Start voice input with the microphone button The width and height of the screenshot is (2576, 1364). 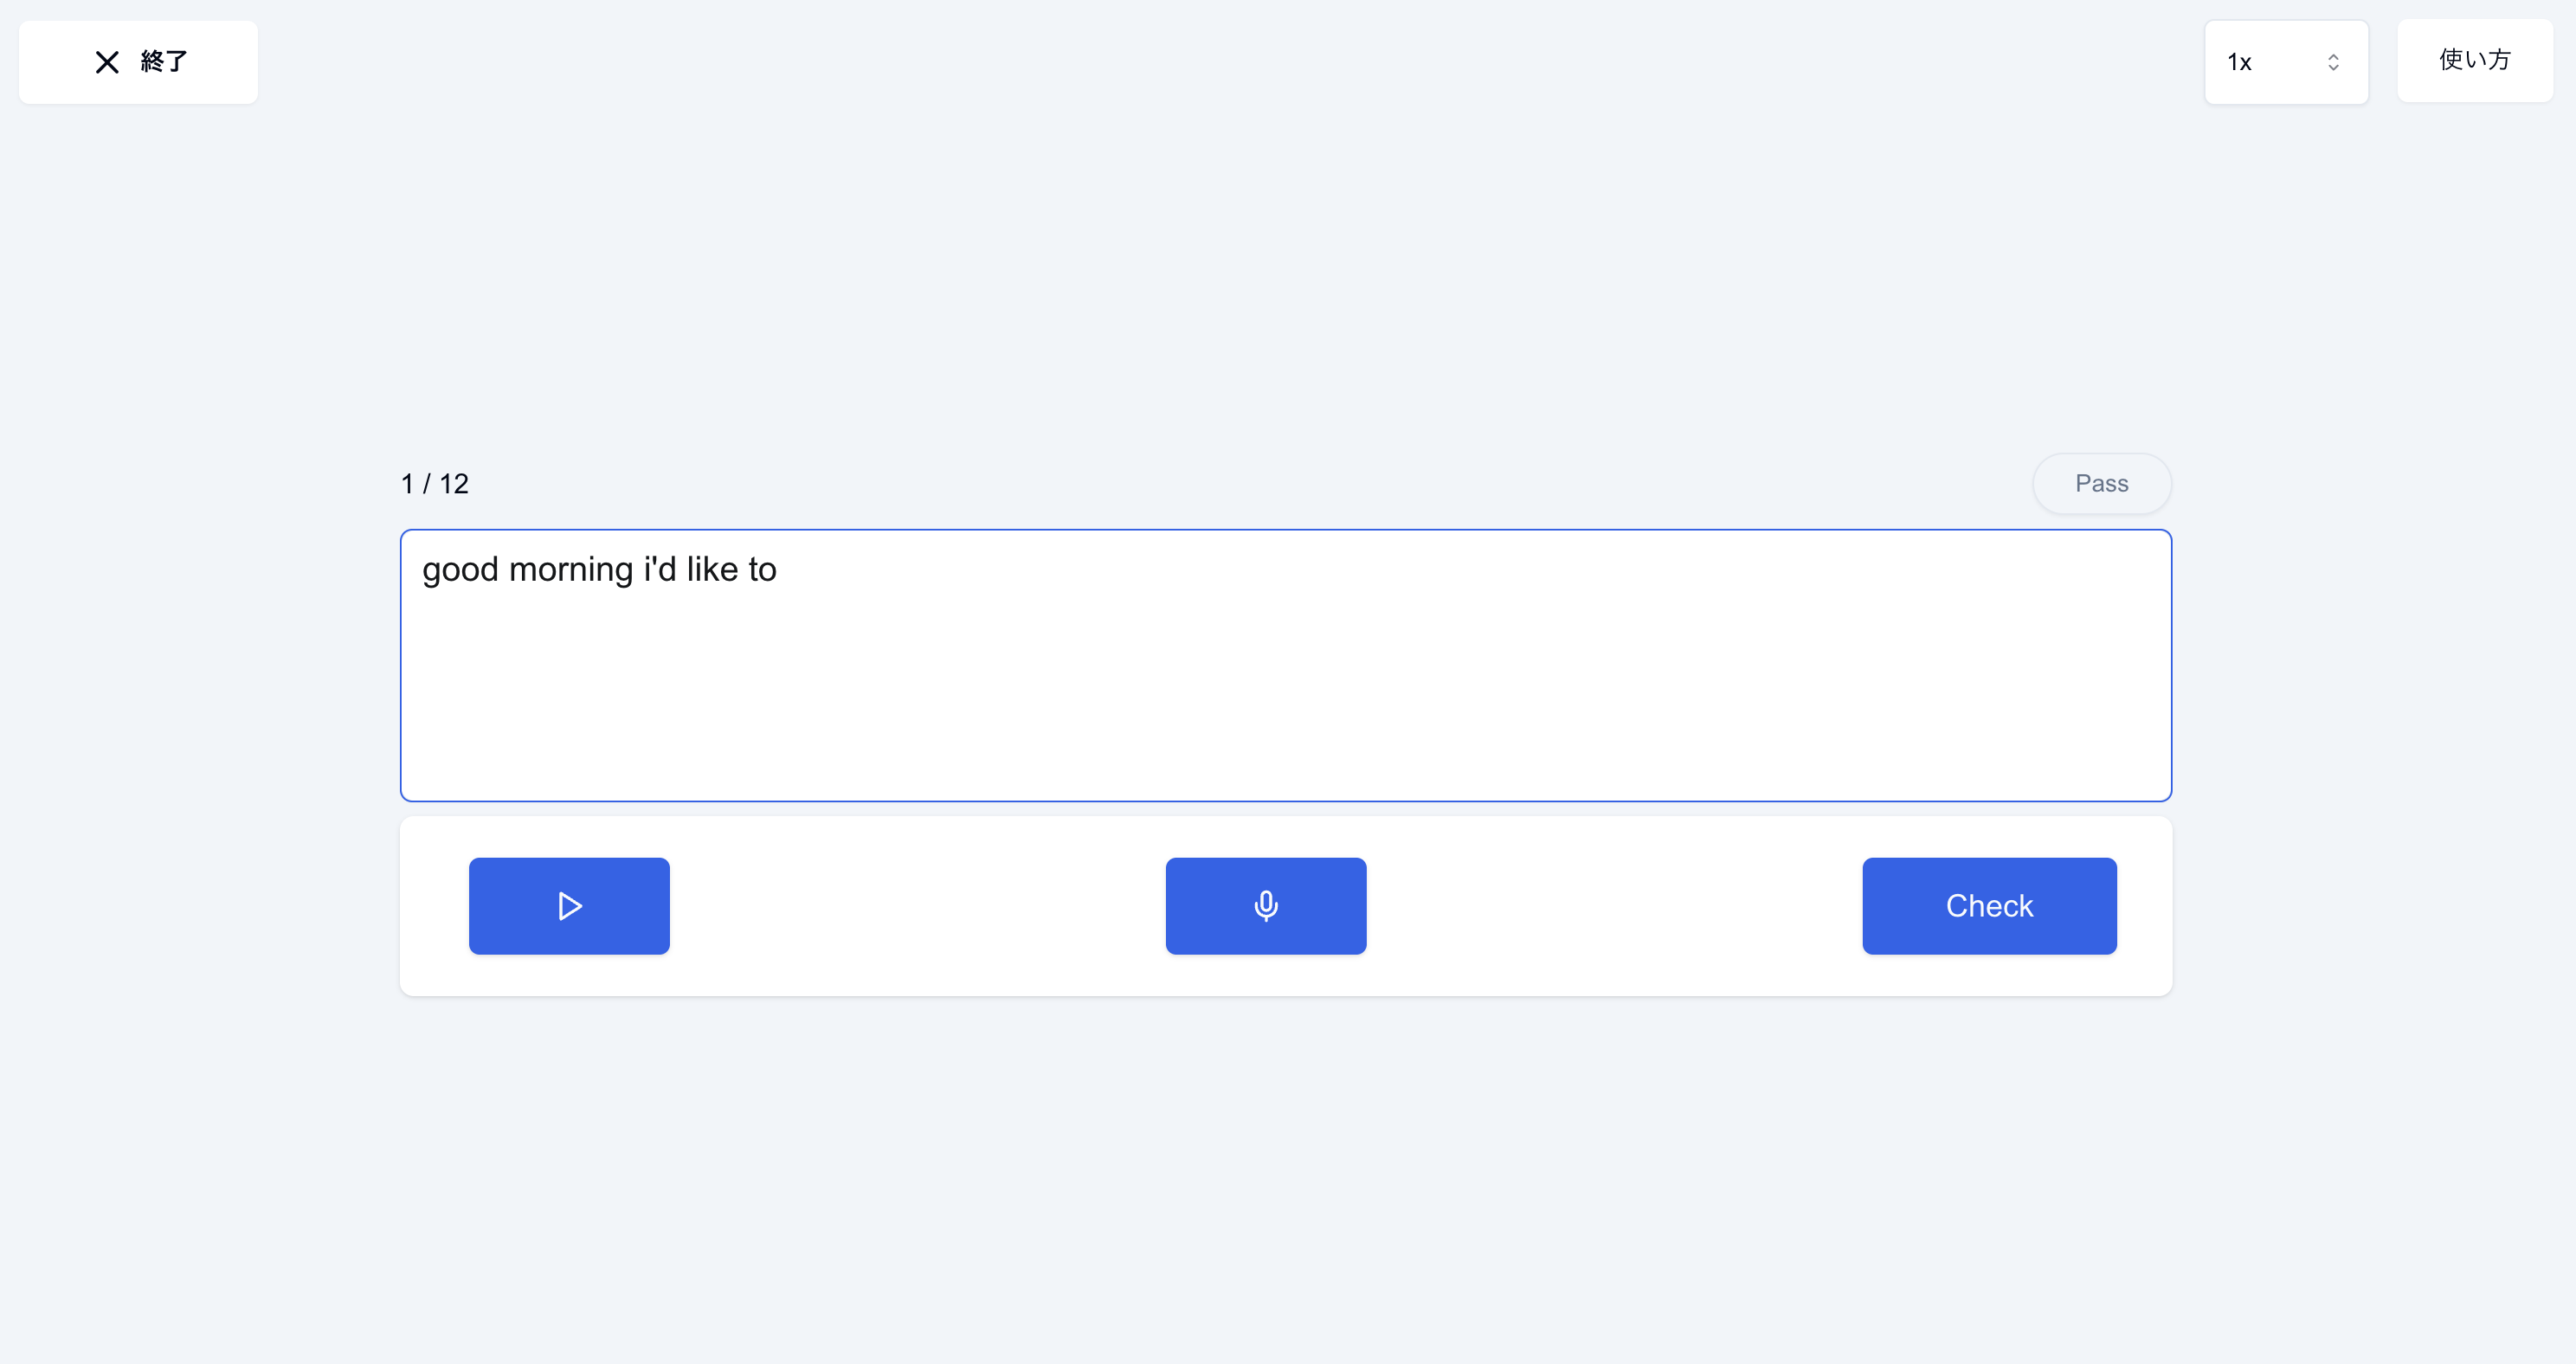1266,906
